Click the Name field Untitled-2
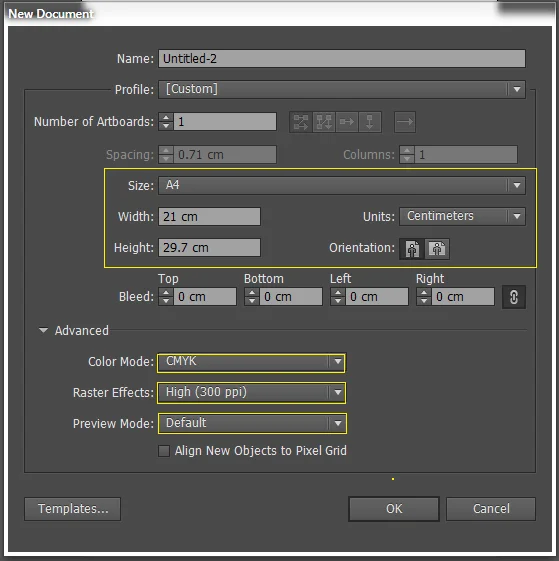Image resolution: width=559 pixels, height=561 pixels. click(342, 59)
